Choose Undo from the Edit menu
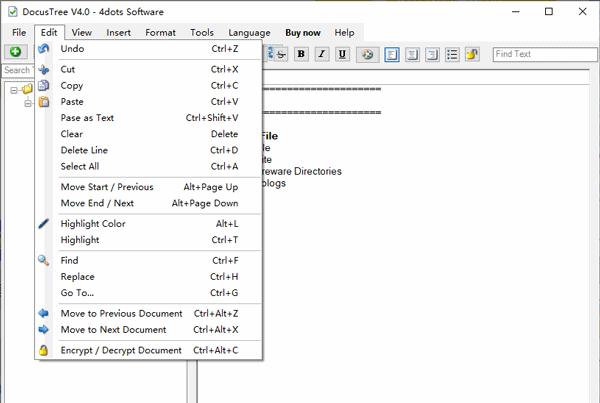600x403 pixels. pos(72,49)
